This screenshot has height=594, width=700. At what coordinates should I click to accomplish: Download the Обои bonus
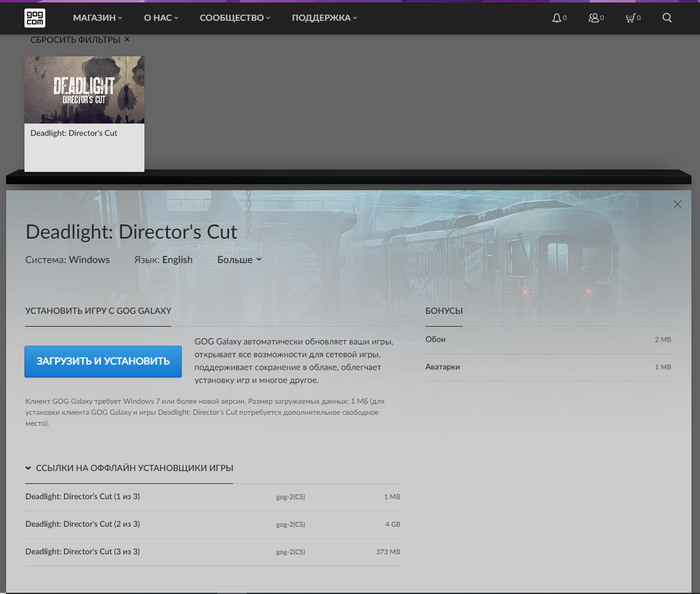point(436,340)
